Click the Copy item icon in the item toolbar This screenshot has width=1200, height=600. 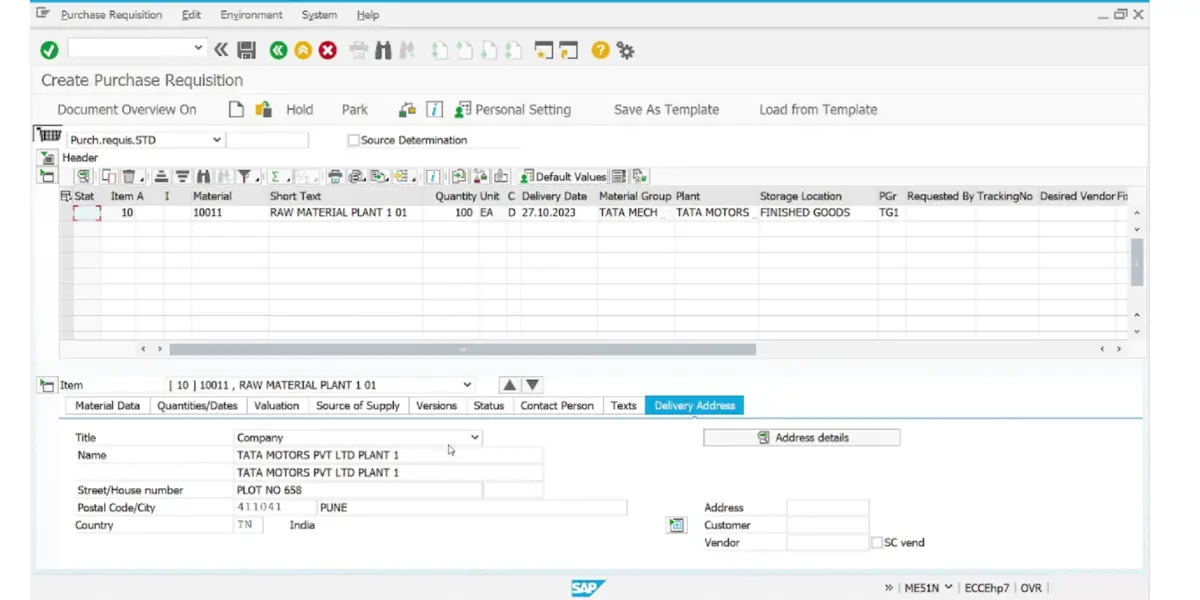click(107, 177)
